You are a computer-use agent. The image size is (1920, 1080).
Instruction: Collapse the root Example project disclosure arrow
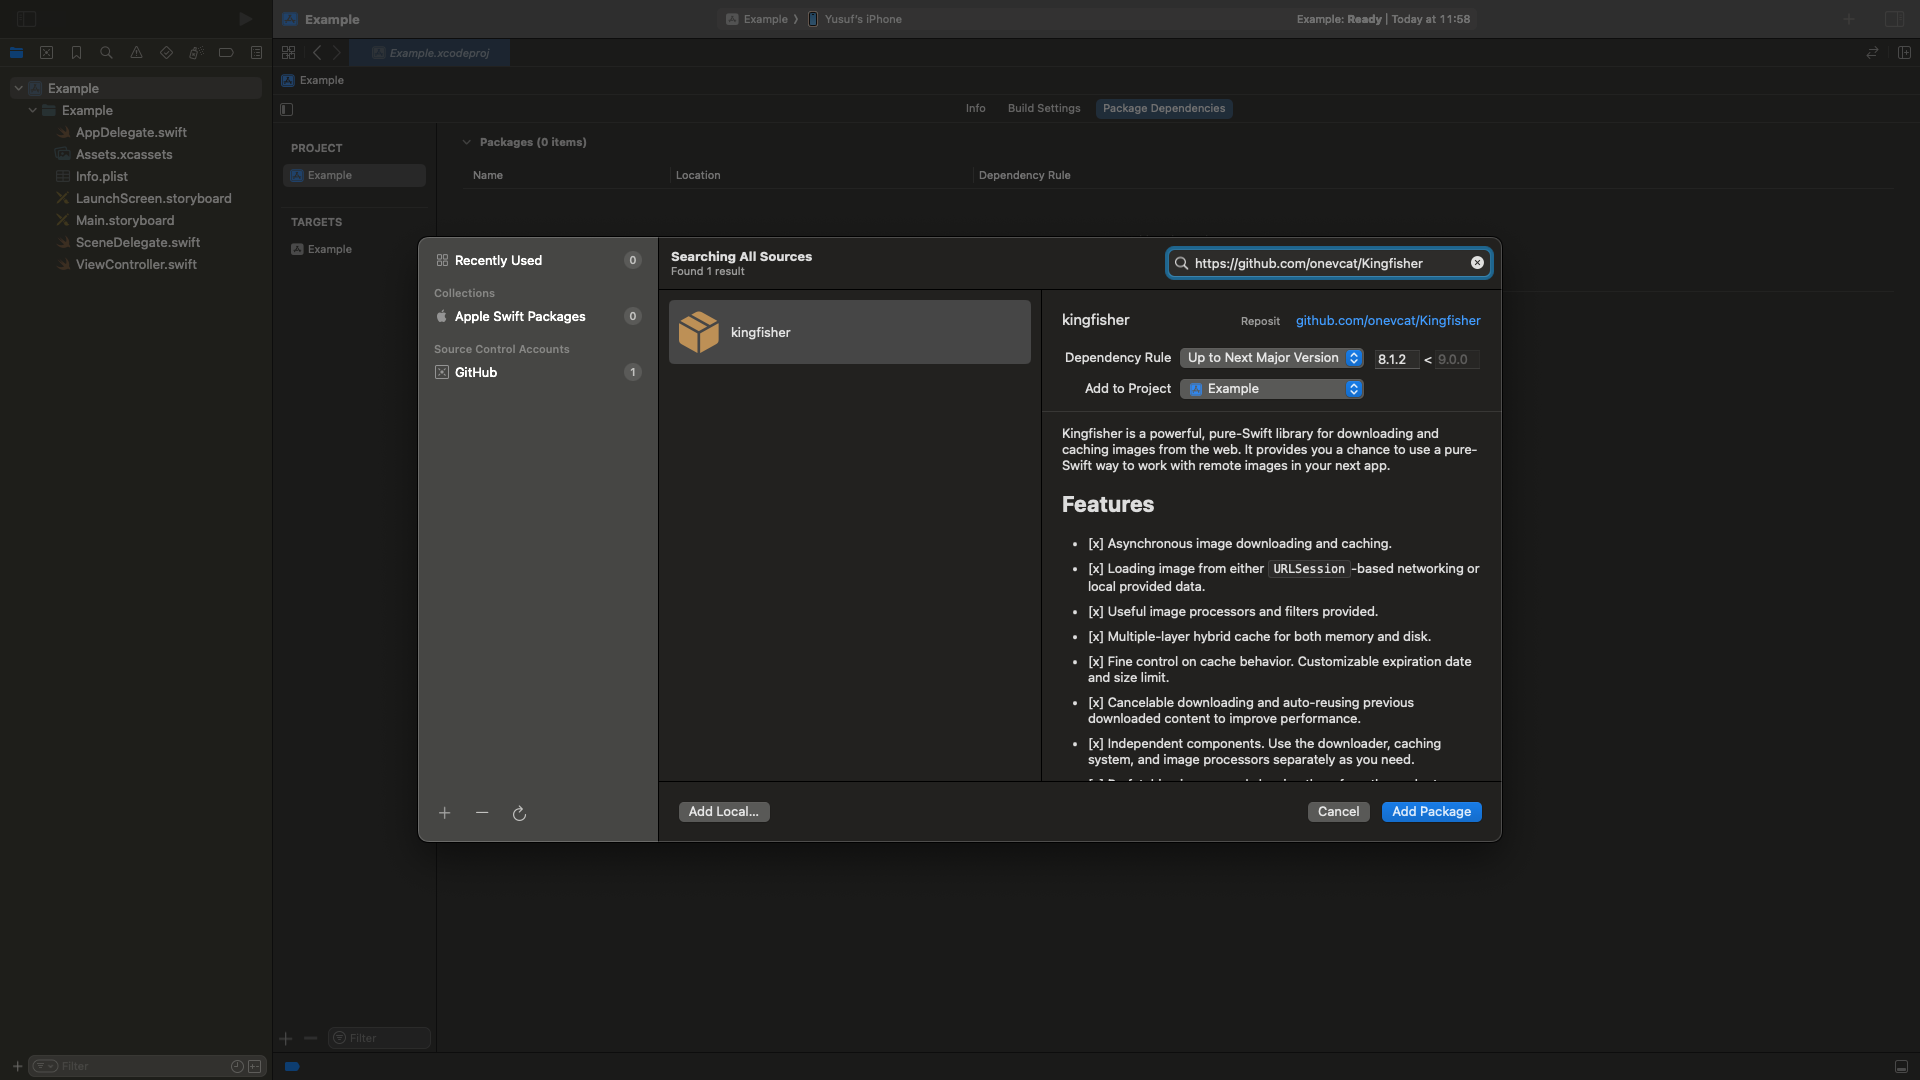pyautogui.click(x=18, y=88)
